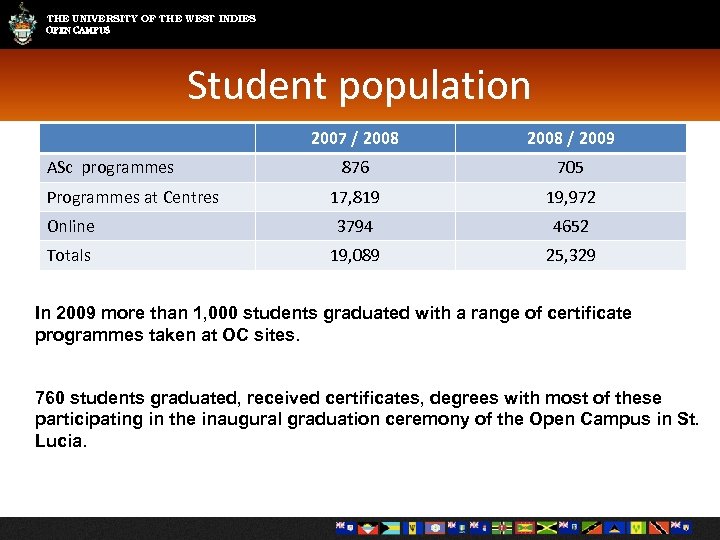Select the Grenada flag

click(525, 529)
